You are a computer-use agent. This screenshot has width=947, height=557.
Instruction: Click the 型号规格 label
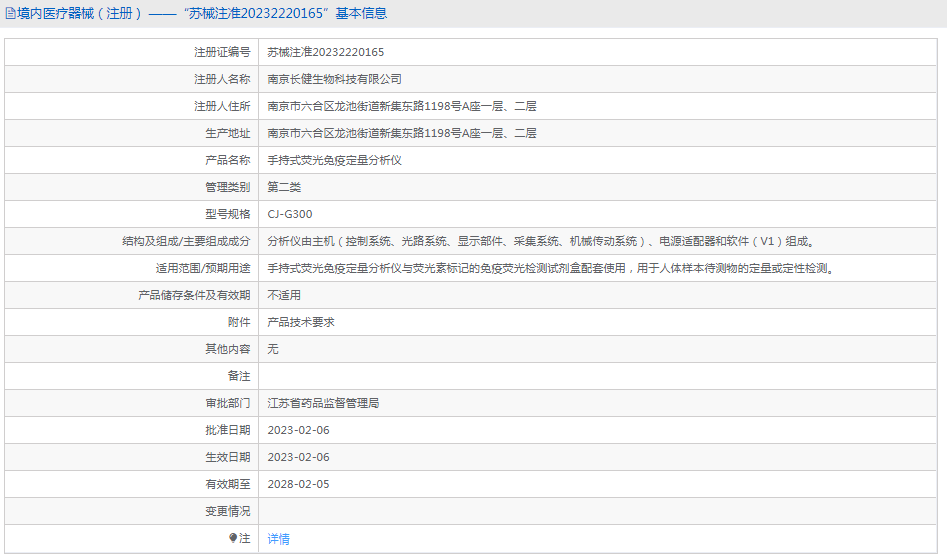point(228,214)
